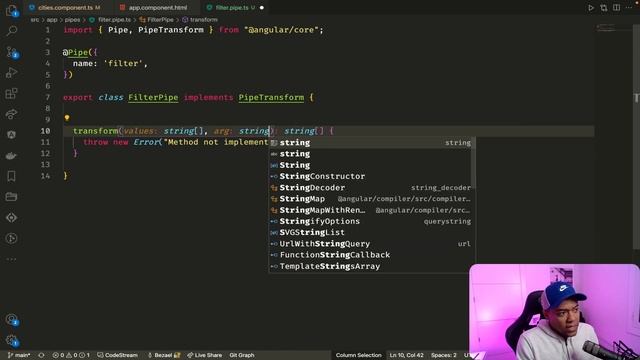Viewport: 640px width, 360px height.
Task: Select the first 'string' autocomplete suggestion
Action: (x=371, y=143)
